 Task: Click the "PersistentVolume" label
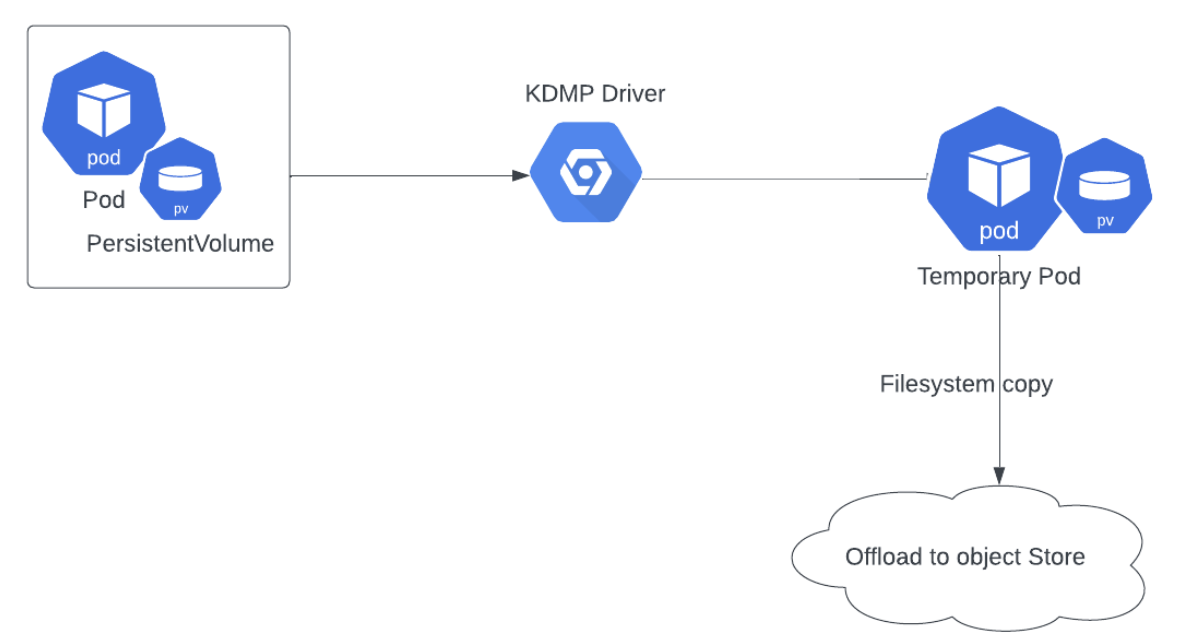pos(180,244)
